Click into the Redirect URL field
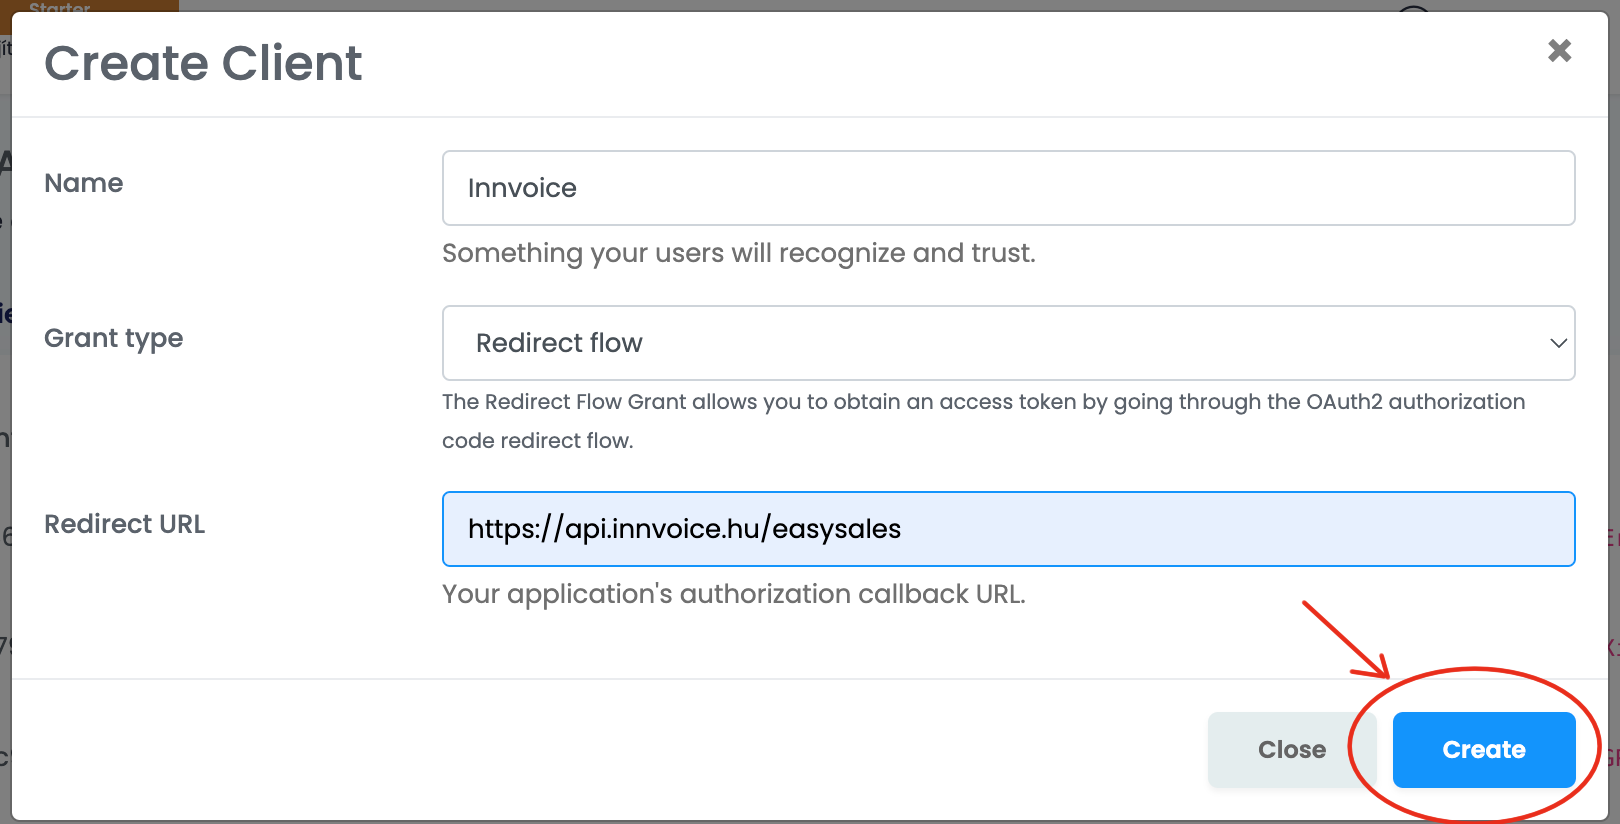Image resolution: width=1620 pixels, height=824 pixels. pos(1008,529)
